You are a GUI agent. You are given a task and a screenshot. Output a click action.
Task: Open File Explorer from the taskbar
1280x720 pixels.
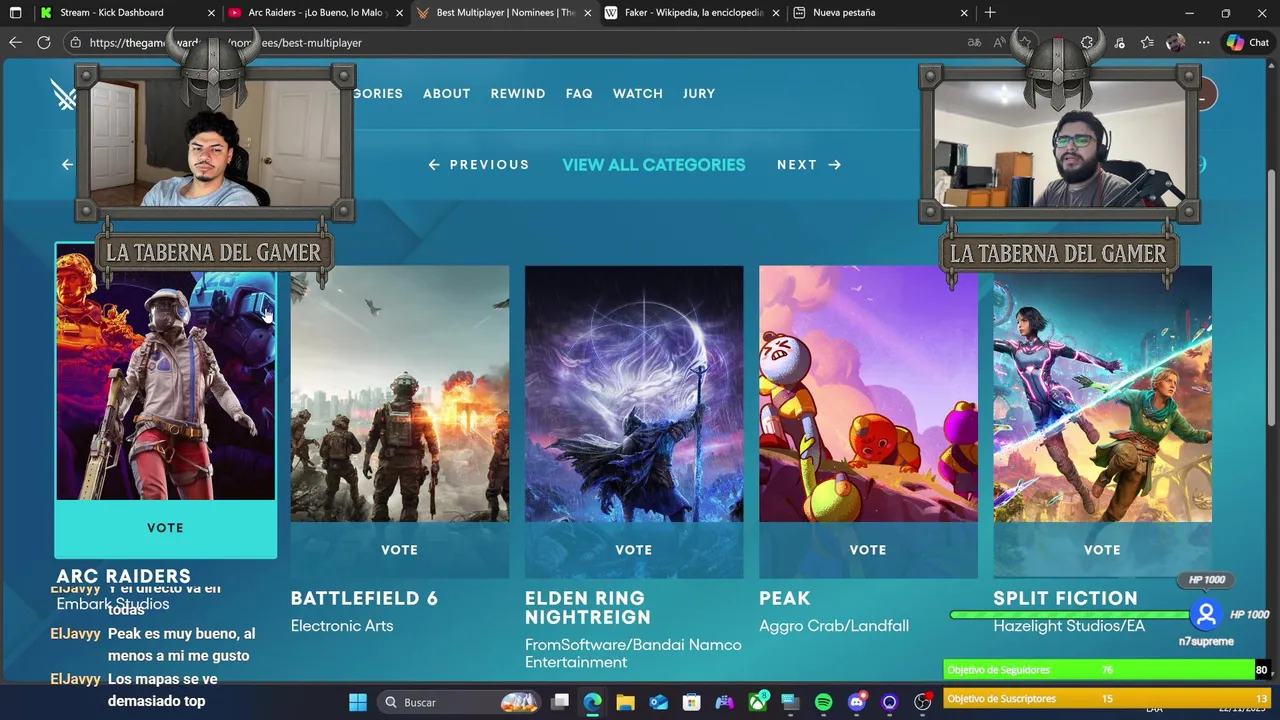tap(626, 702)
